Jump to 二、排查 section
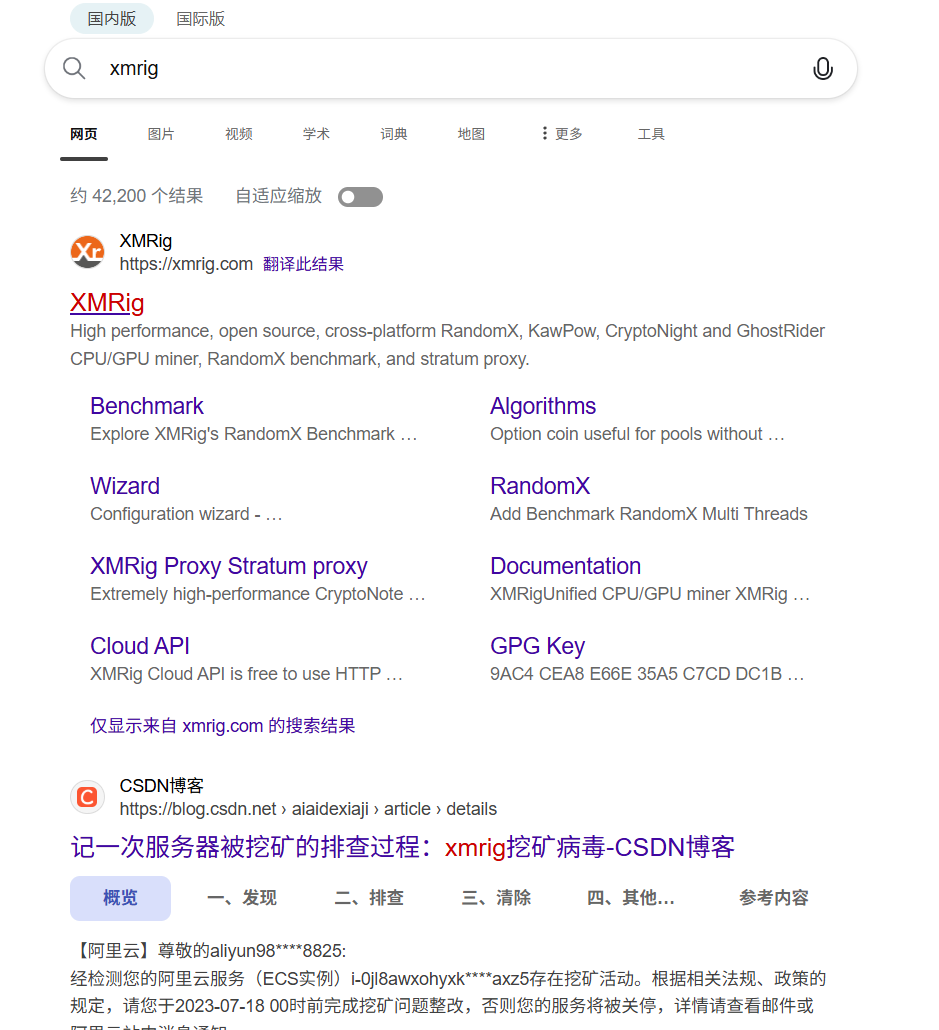This screenshot has height=1030, width=939. (369, 898)
